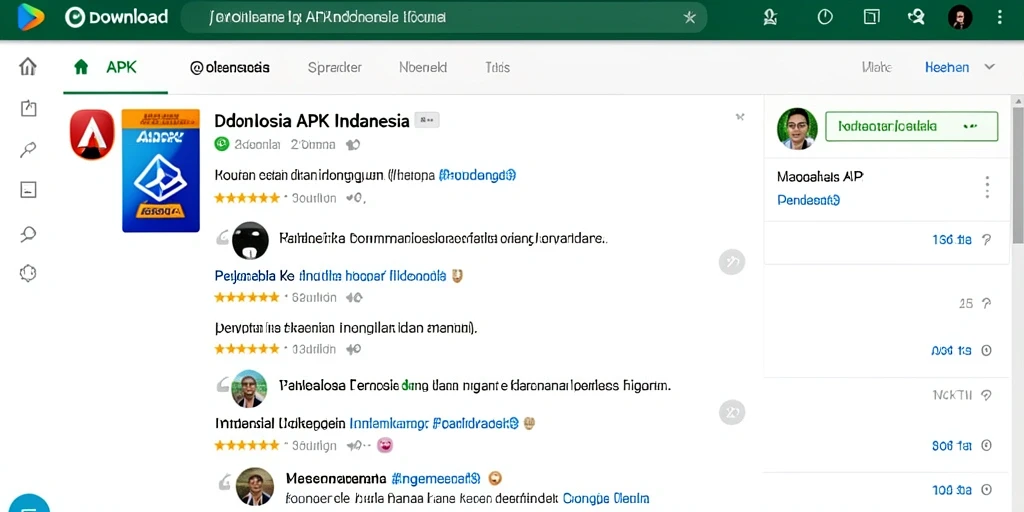Open the Download logo in header
Screen dimensions: 1024x512
coord(117,18)
